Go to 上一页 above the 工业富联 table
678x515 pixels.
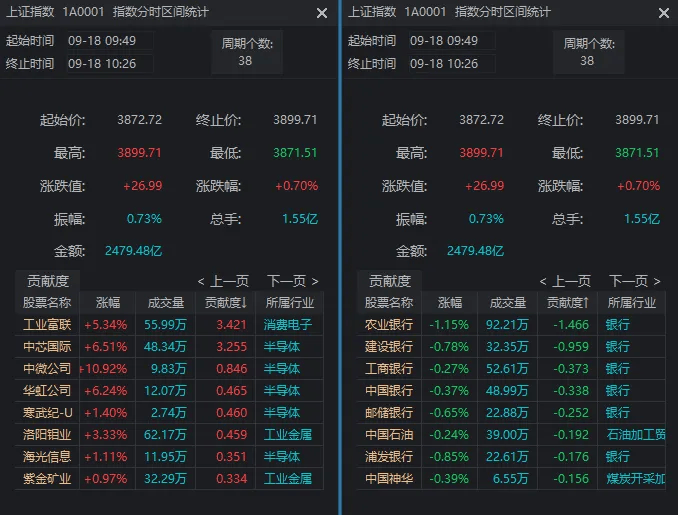coord(223,281)
